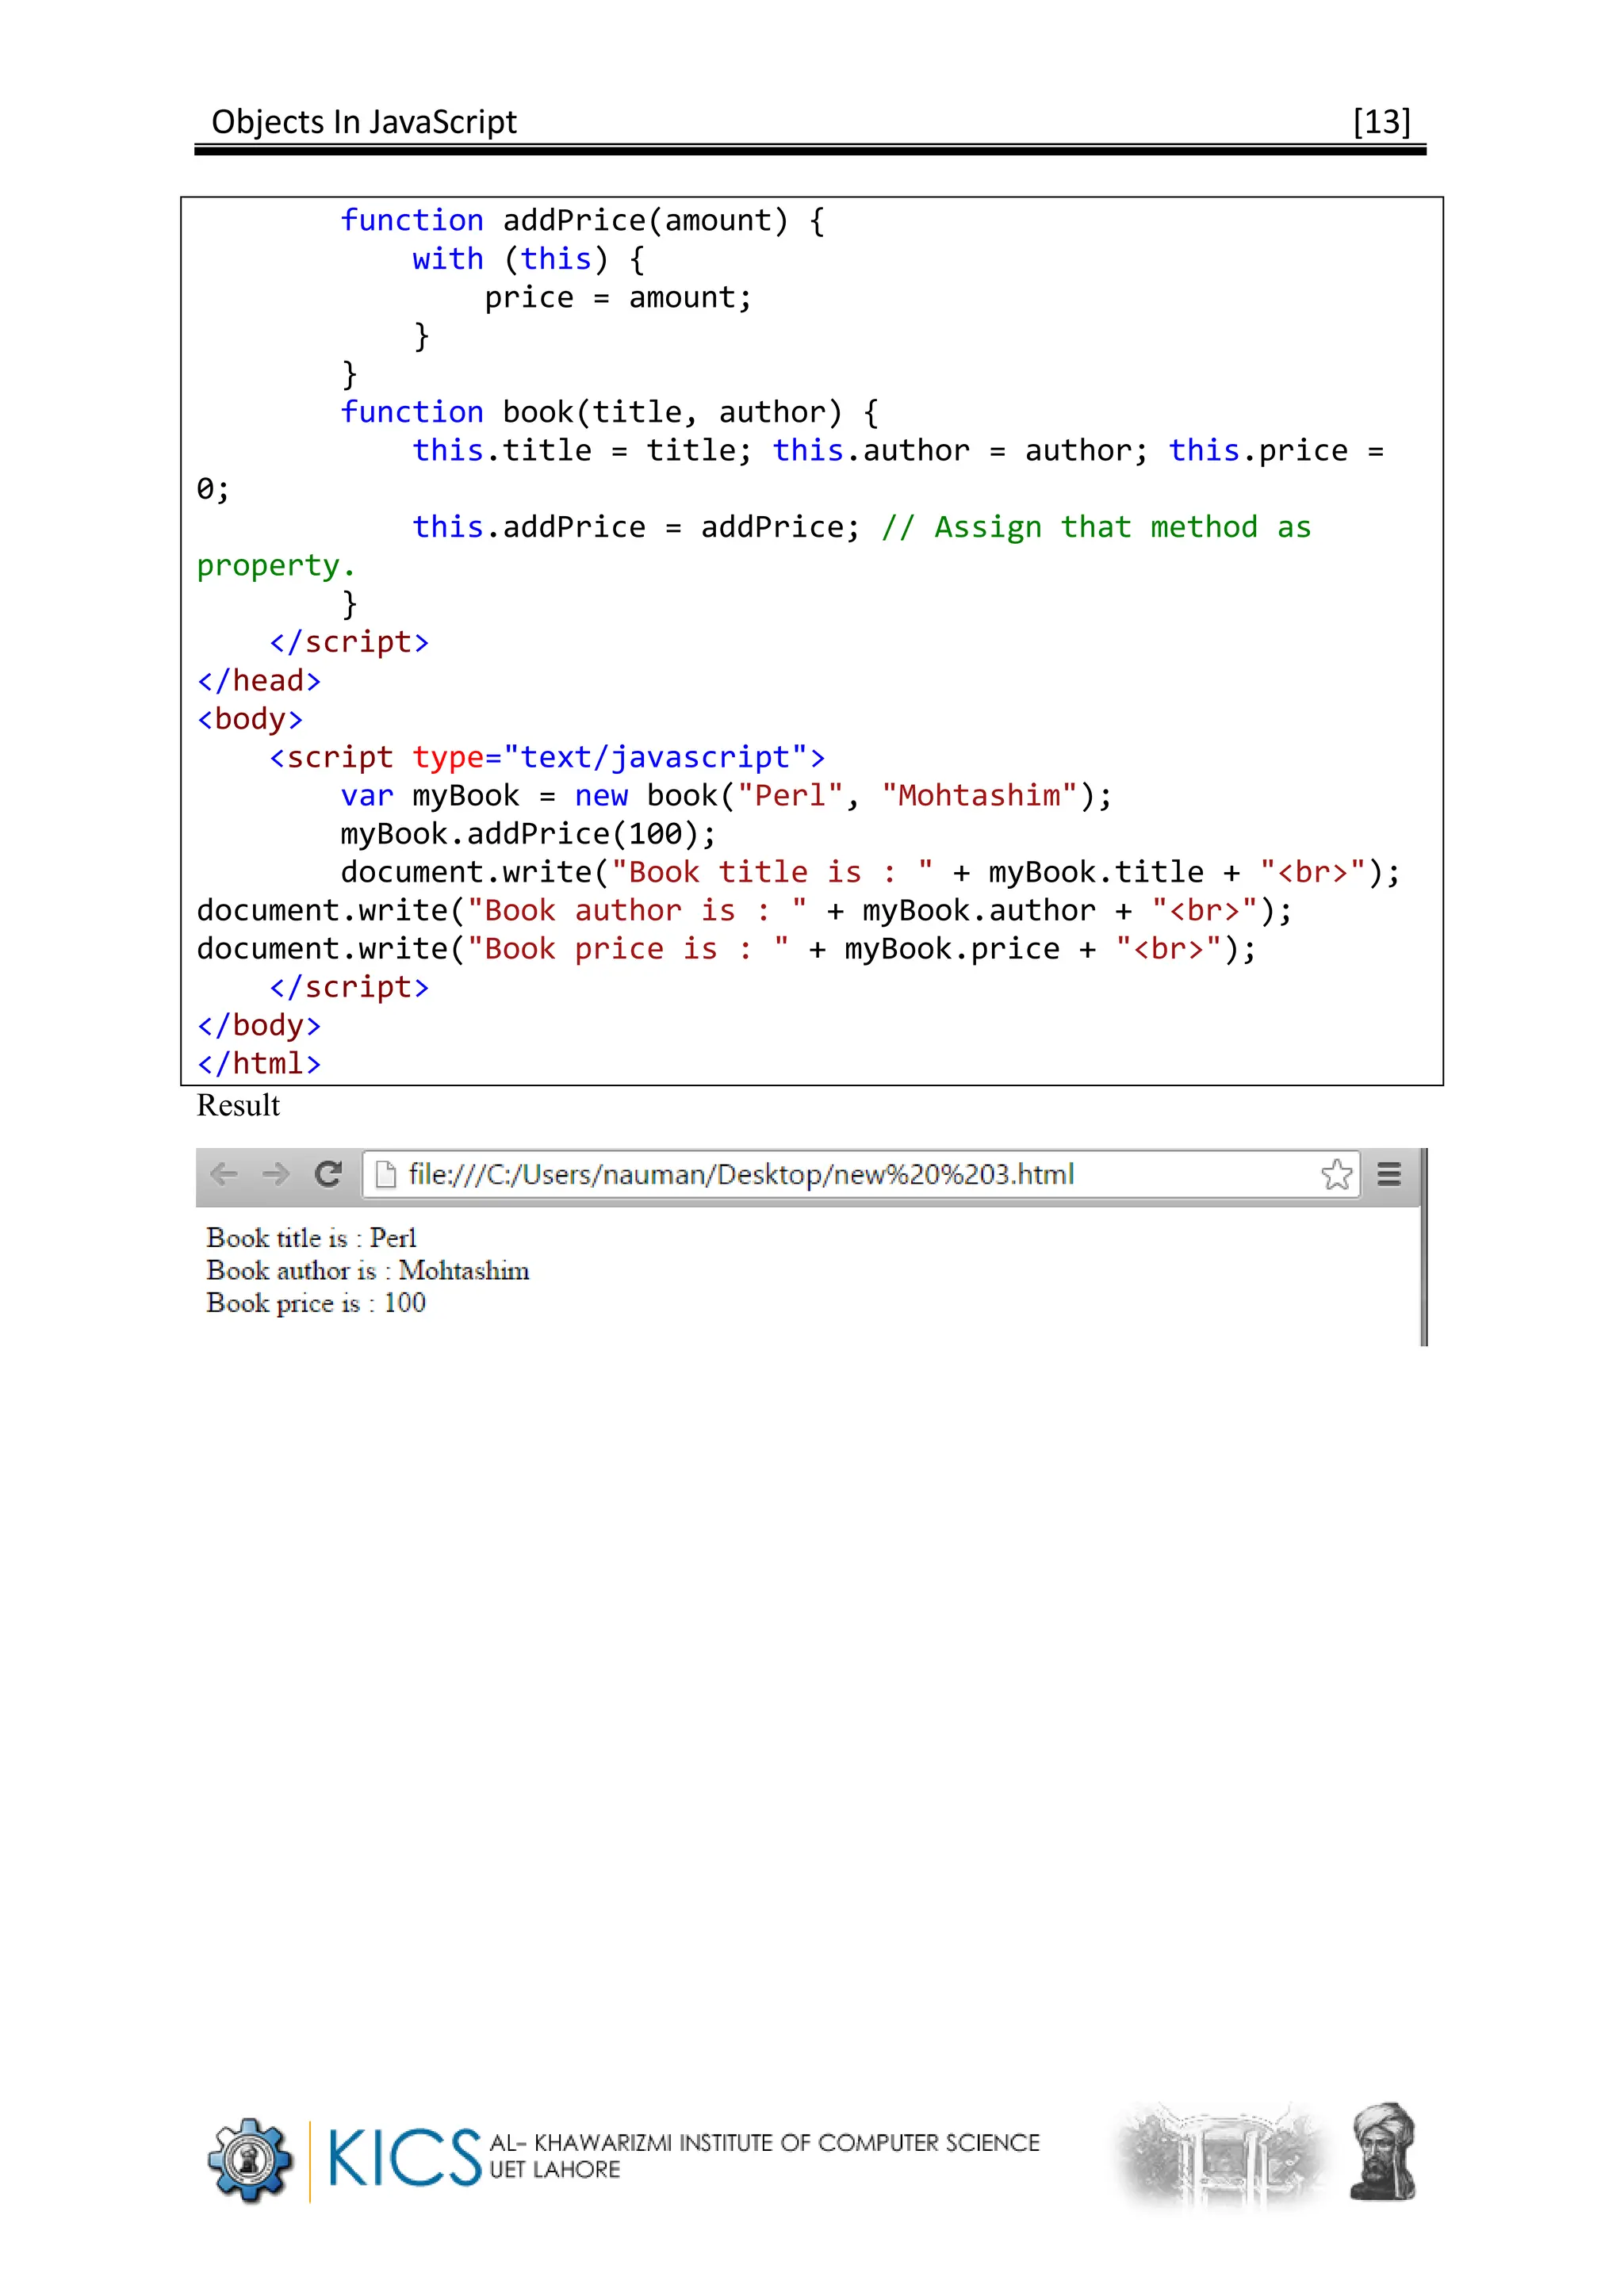1624x2296 pixels.
Task: Click the browser vertical scrollbar edge
Action: [1423, 1270]
